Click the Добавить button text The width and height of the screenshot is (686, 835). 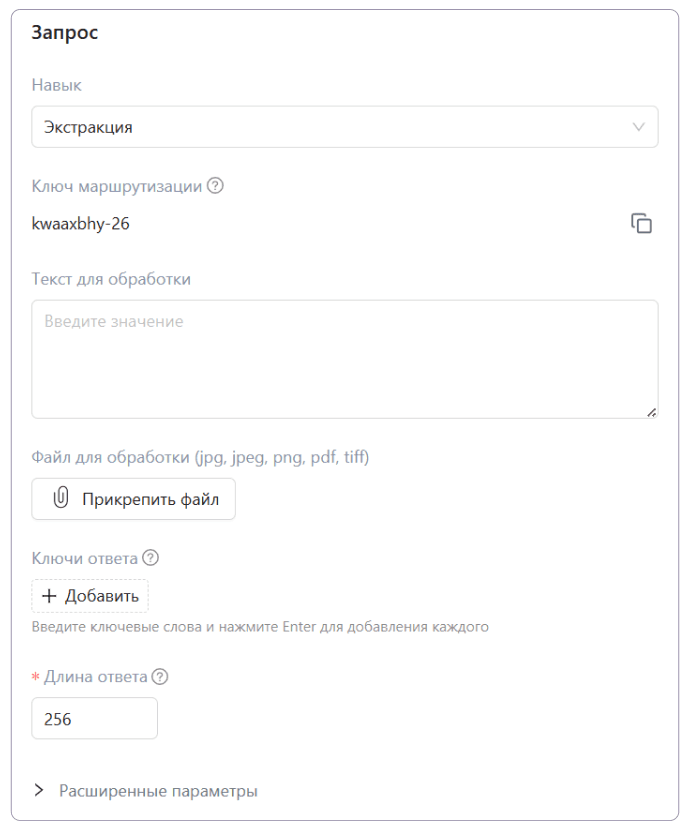[102, 597]
